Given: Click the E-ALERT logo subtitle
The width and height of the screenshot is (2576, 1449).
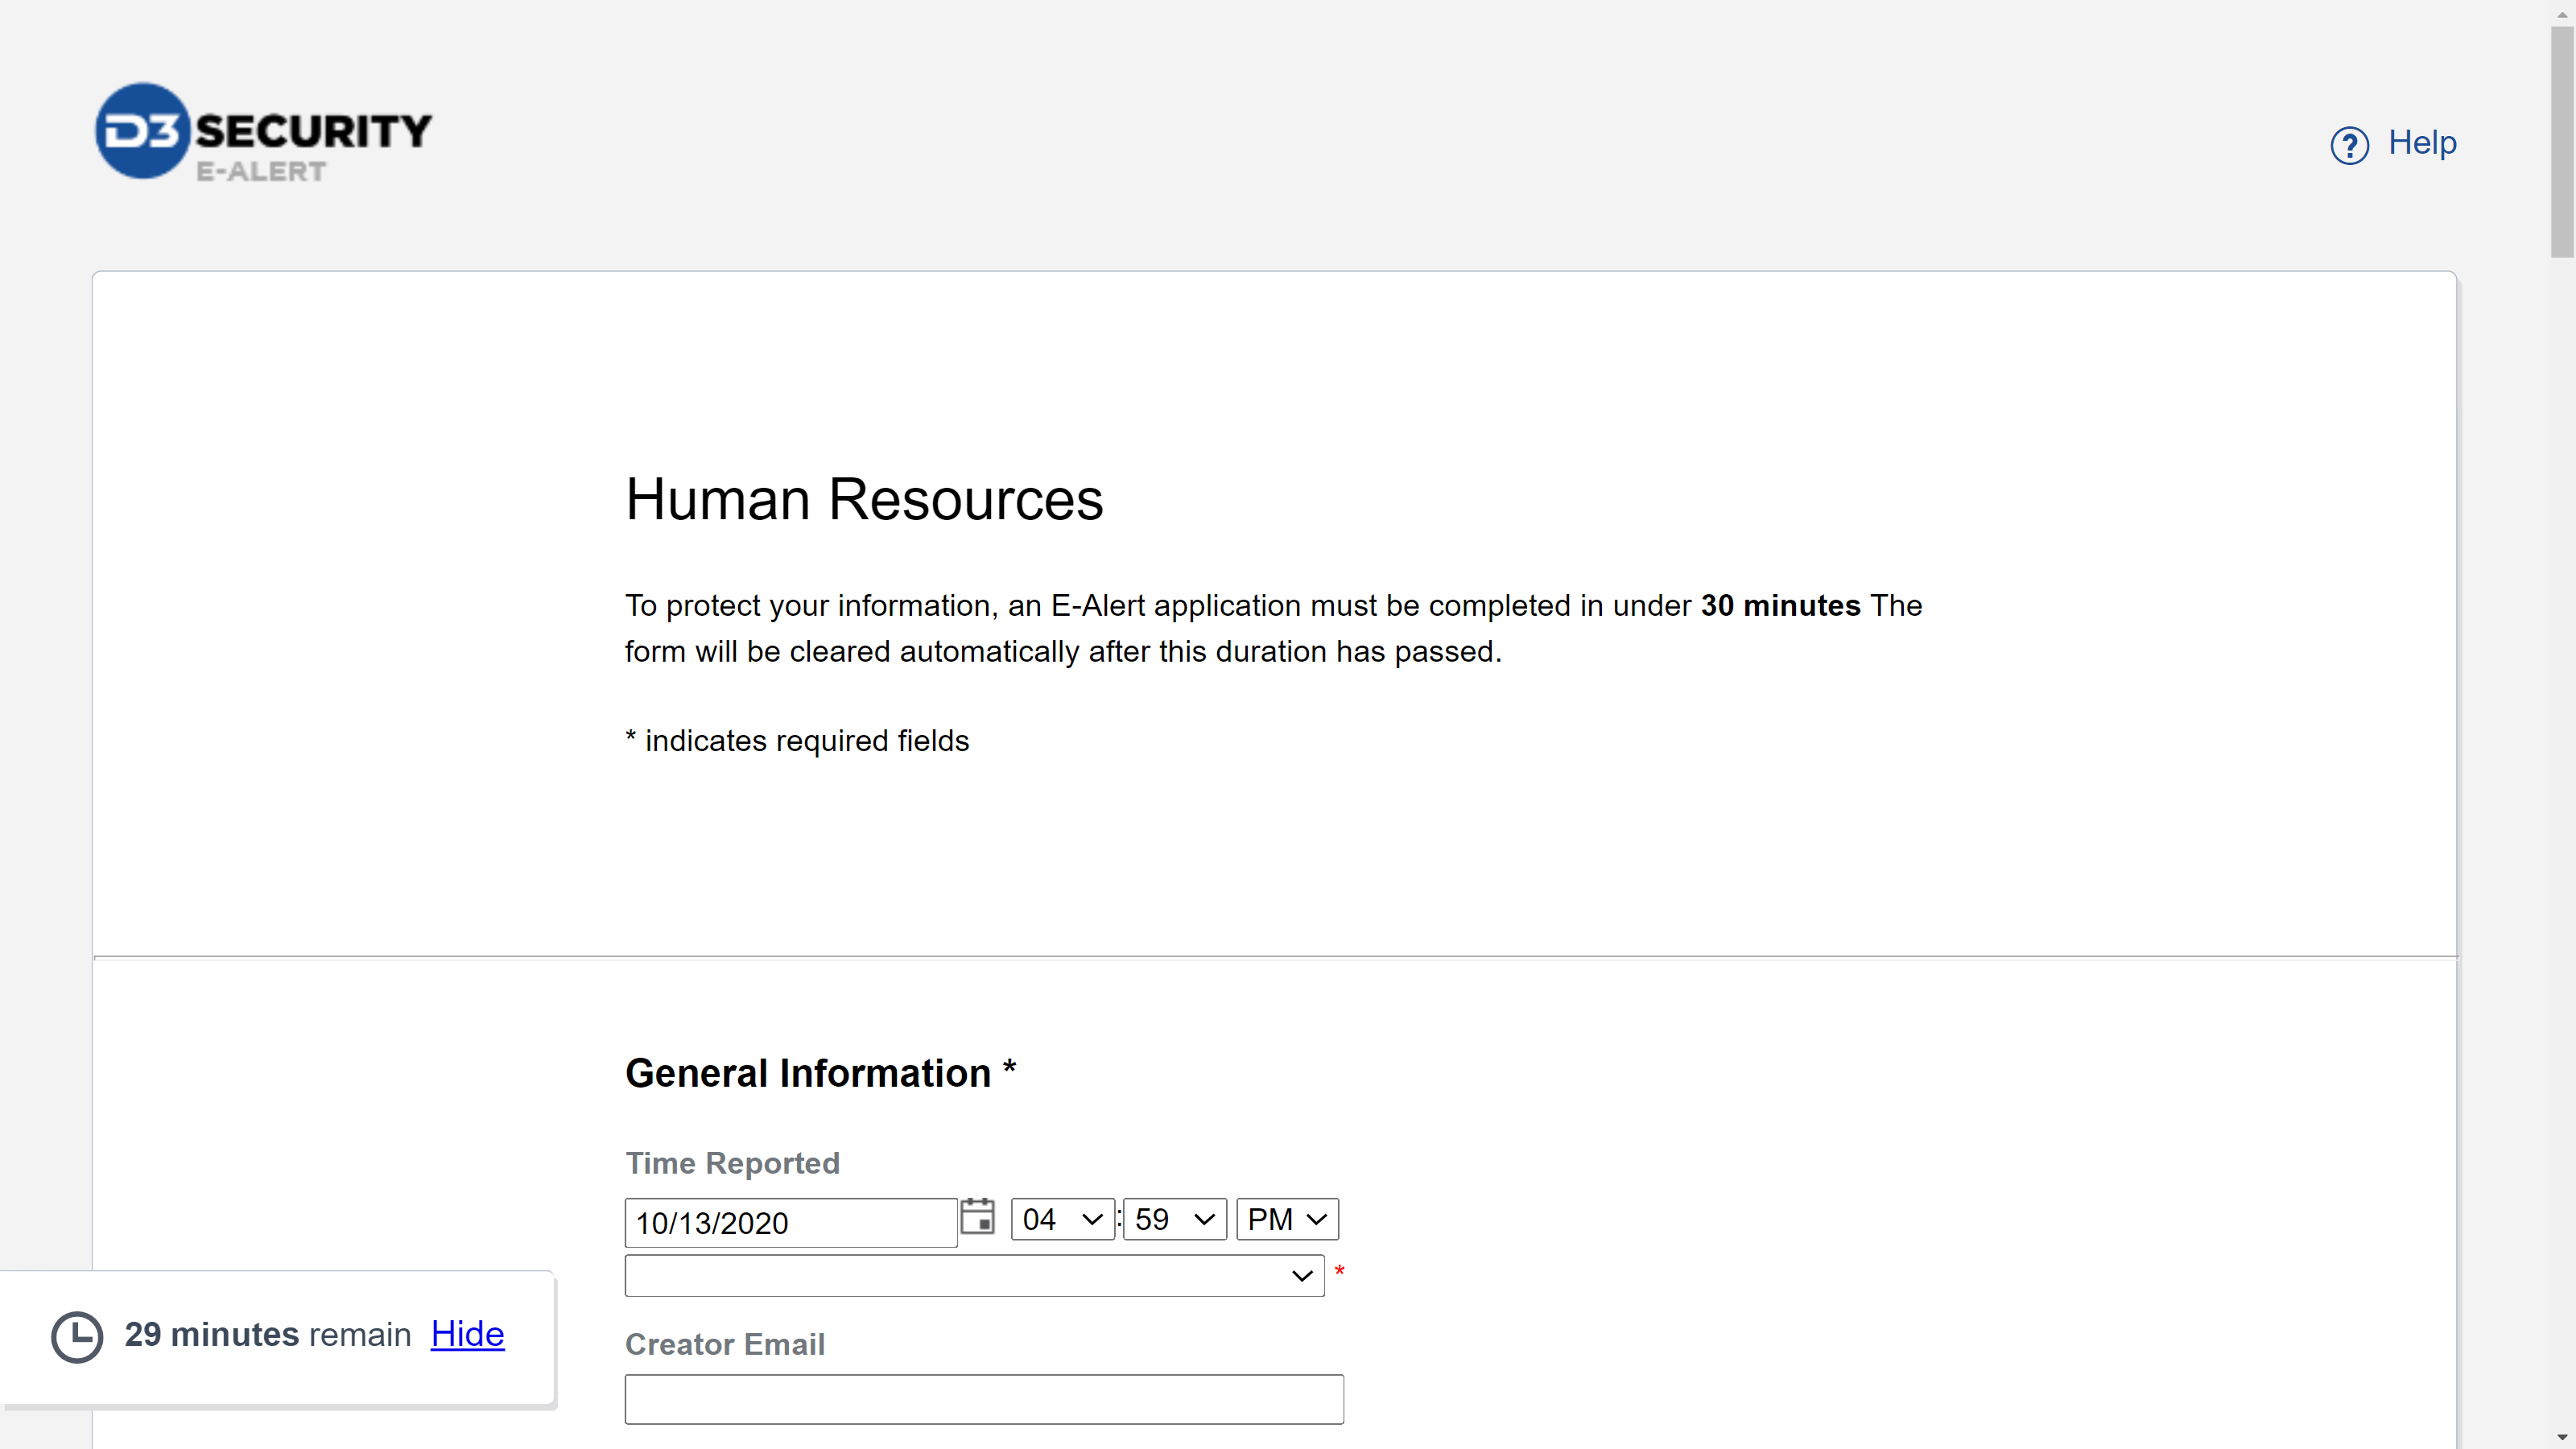Looking at the screenshot, I should point(261,172).
